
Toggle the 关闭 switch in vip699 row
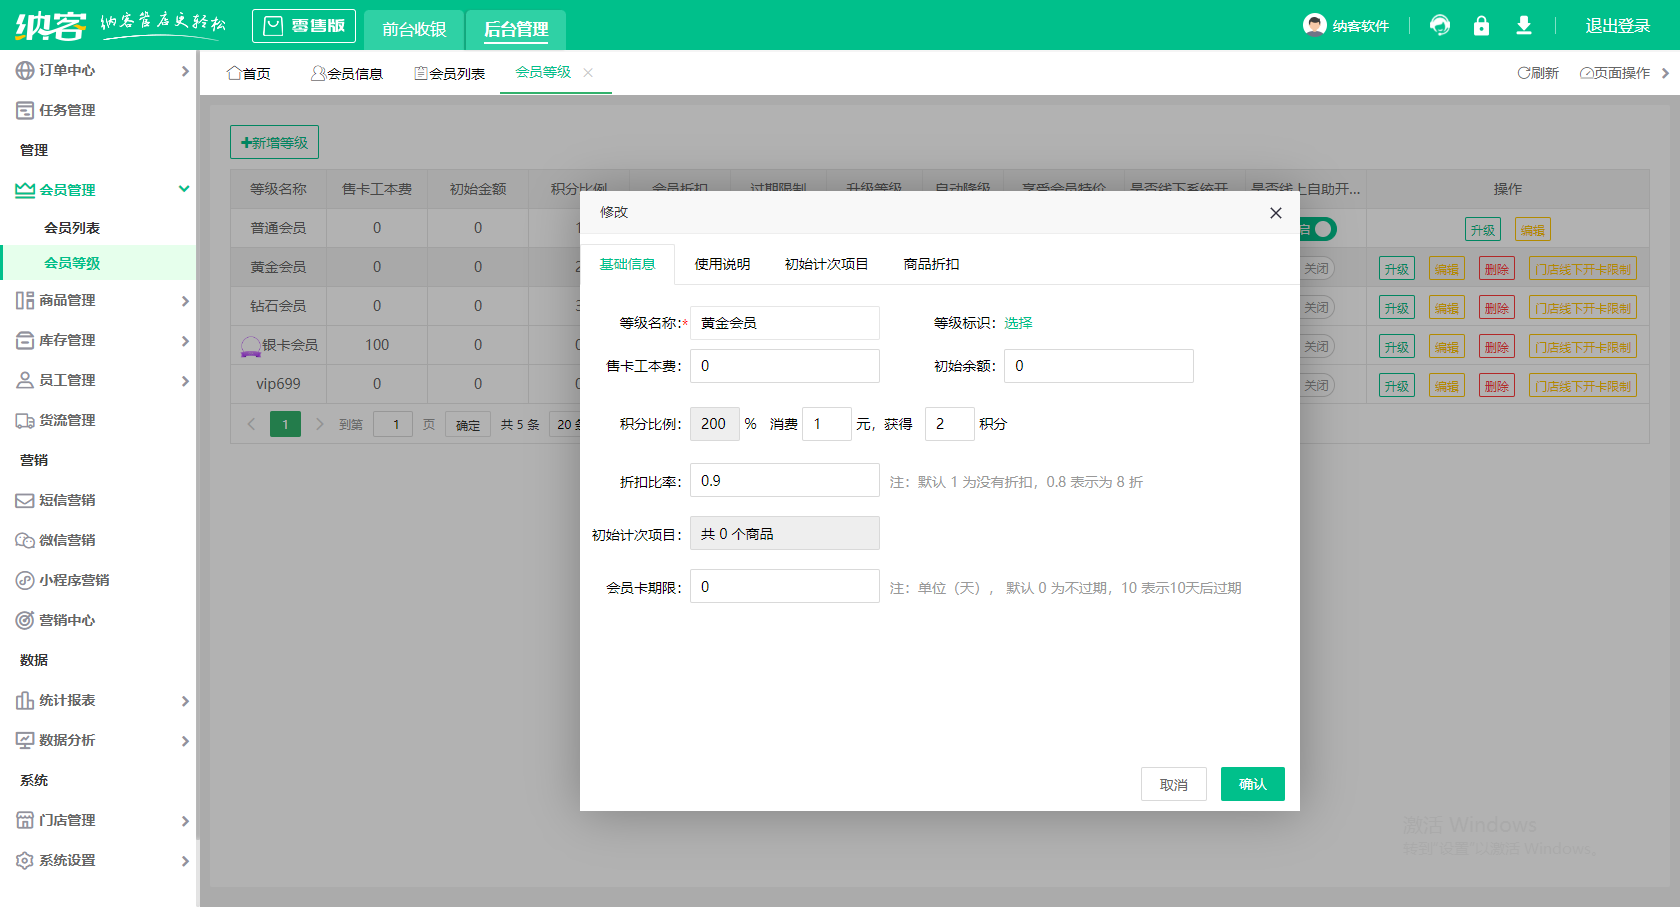[1317, 385]
